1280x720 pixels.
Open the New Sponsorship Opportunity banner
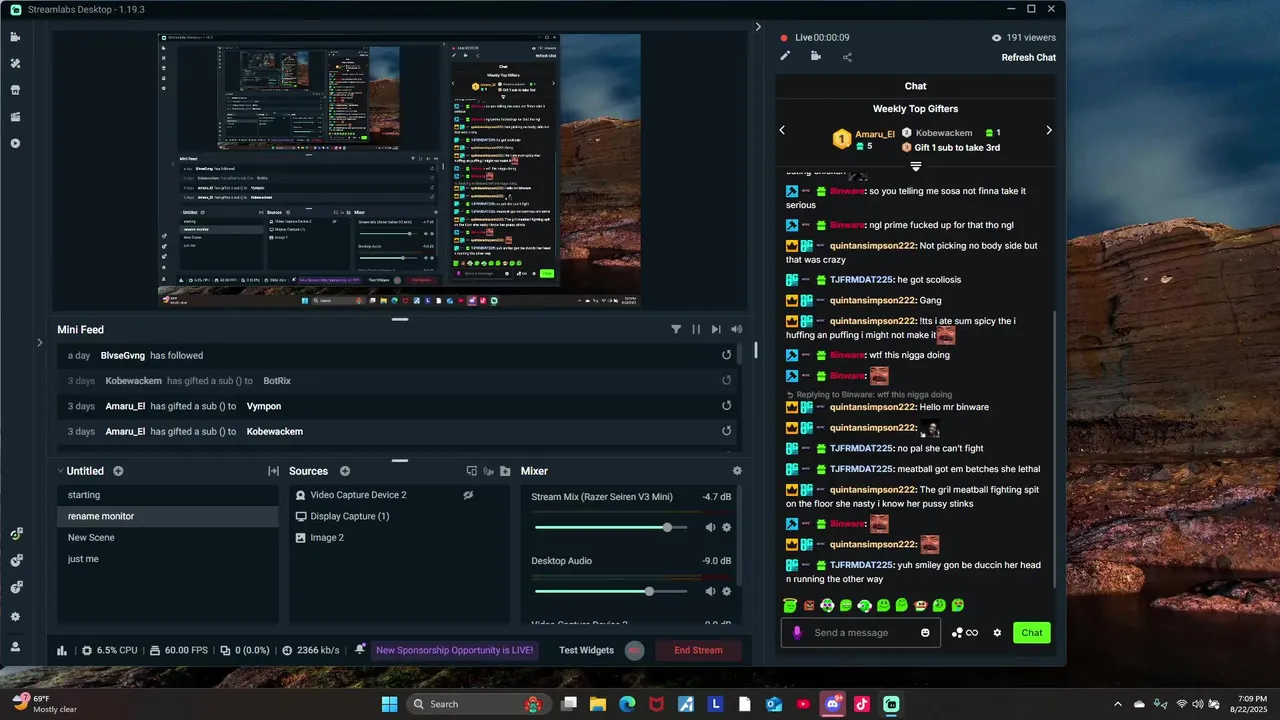click(455, 650)
